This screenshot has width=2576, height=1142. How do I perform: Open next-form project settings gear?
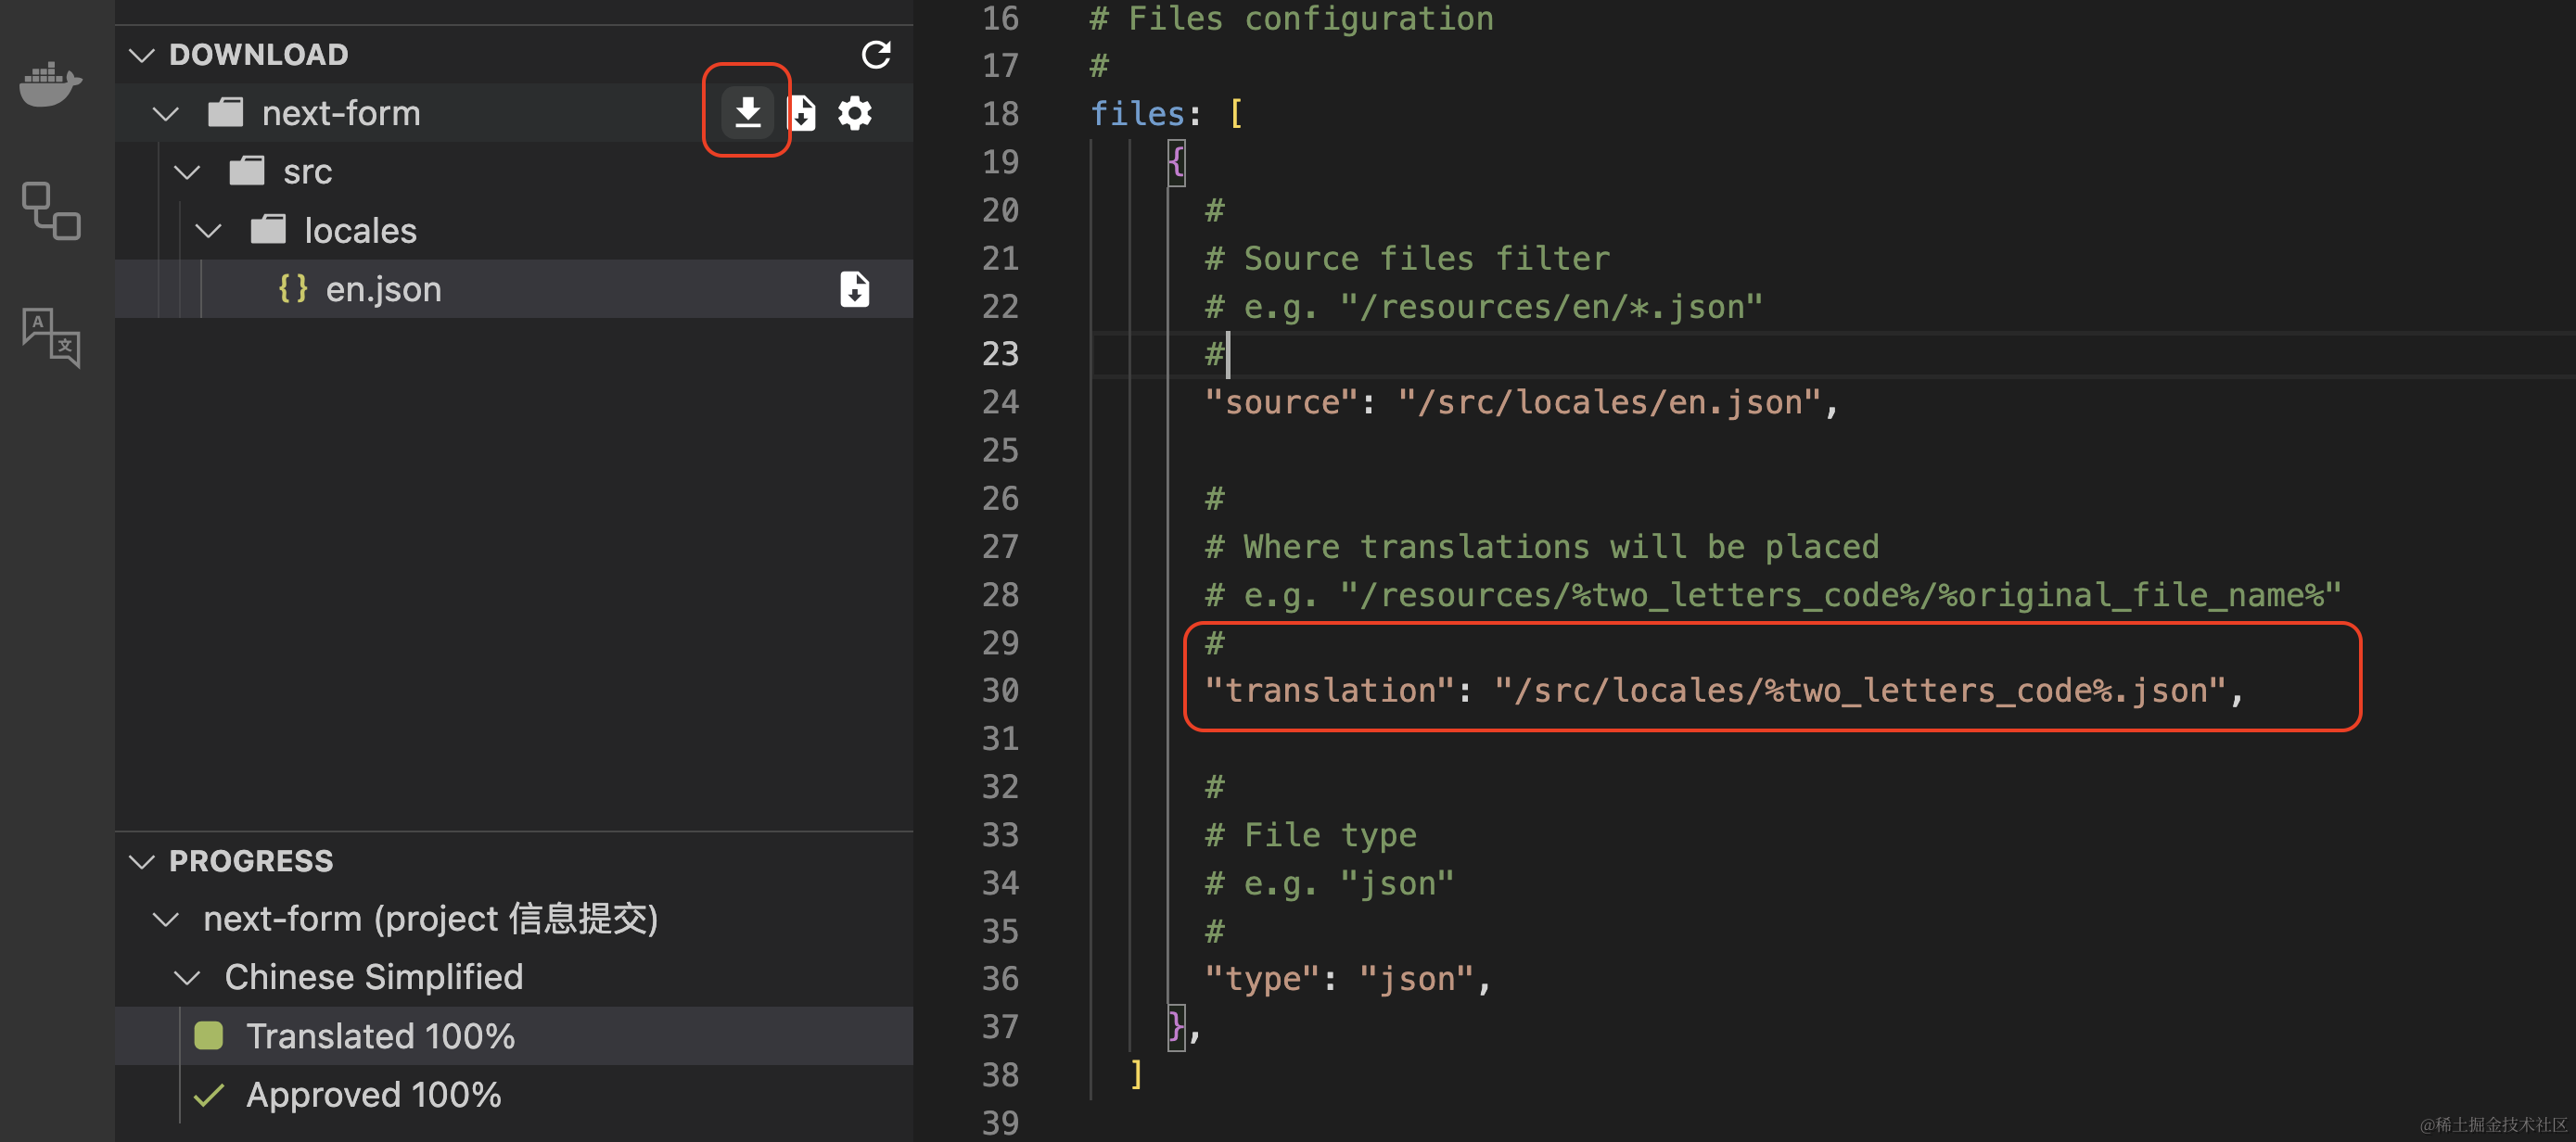point(855,113)
